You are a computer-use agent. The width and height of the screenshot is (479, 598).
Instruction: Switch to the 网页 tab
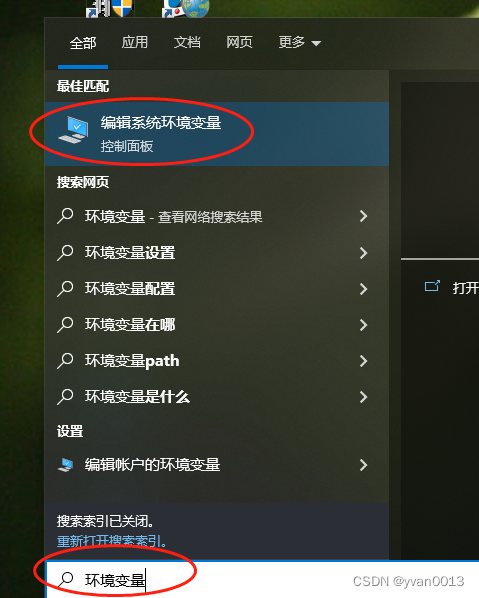239,42
